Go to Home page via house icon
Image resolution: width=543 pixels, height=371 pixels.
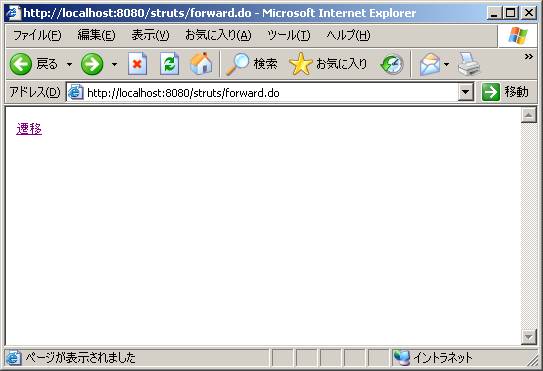(201, 64)
